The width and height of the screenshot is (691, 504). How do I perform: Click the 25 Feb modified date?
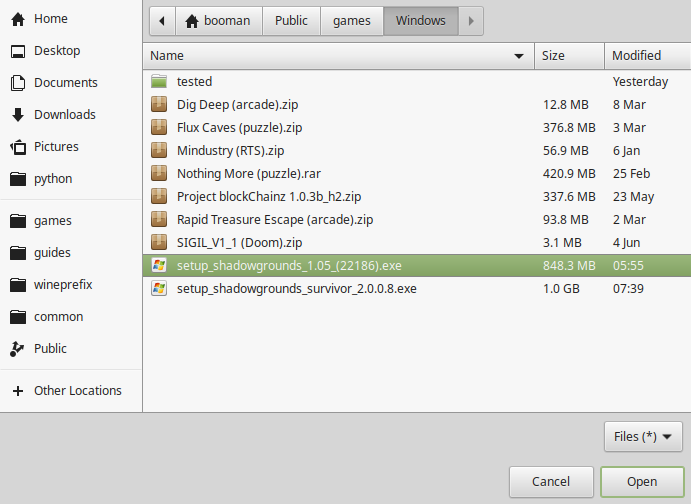631,174
